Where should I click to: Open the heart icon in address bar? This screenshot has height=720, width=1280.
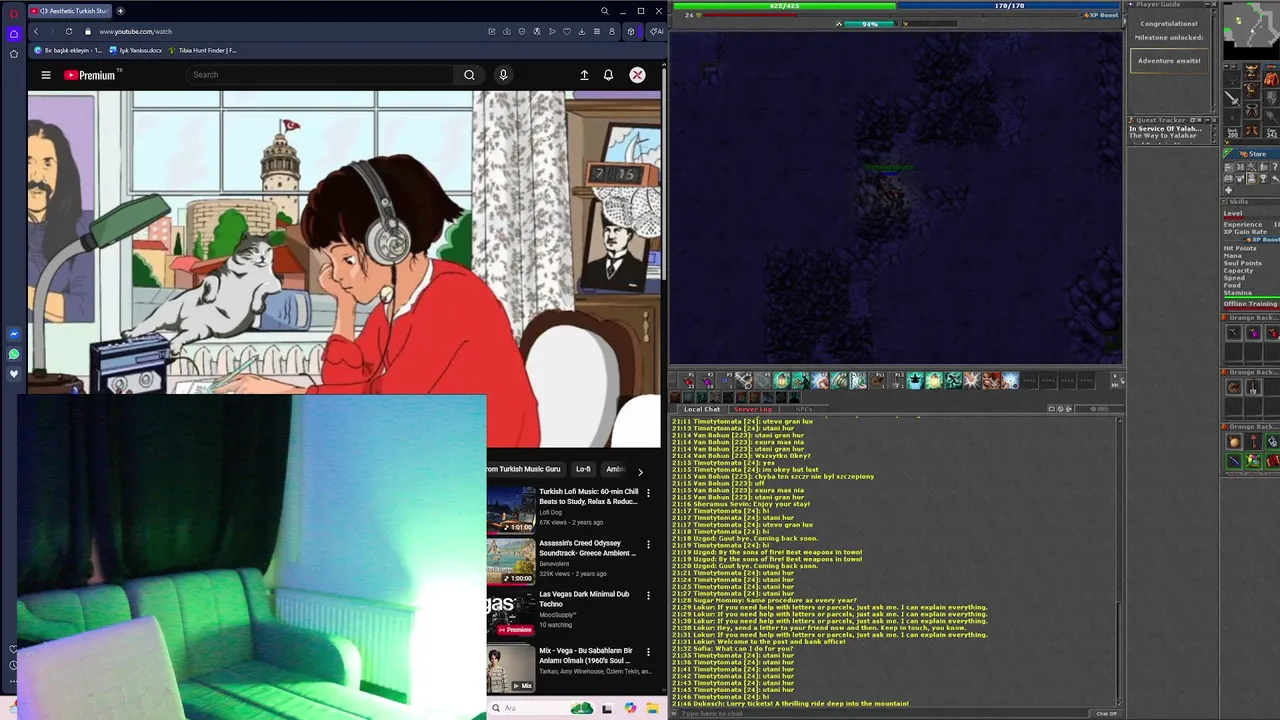click(567, 31)
